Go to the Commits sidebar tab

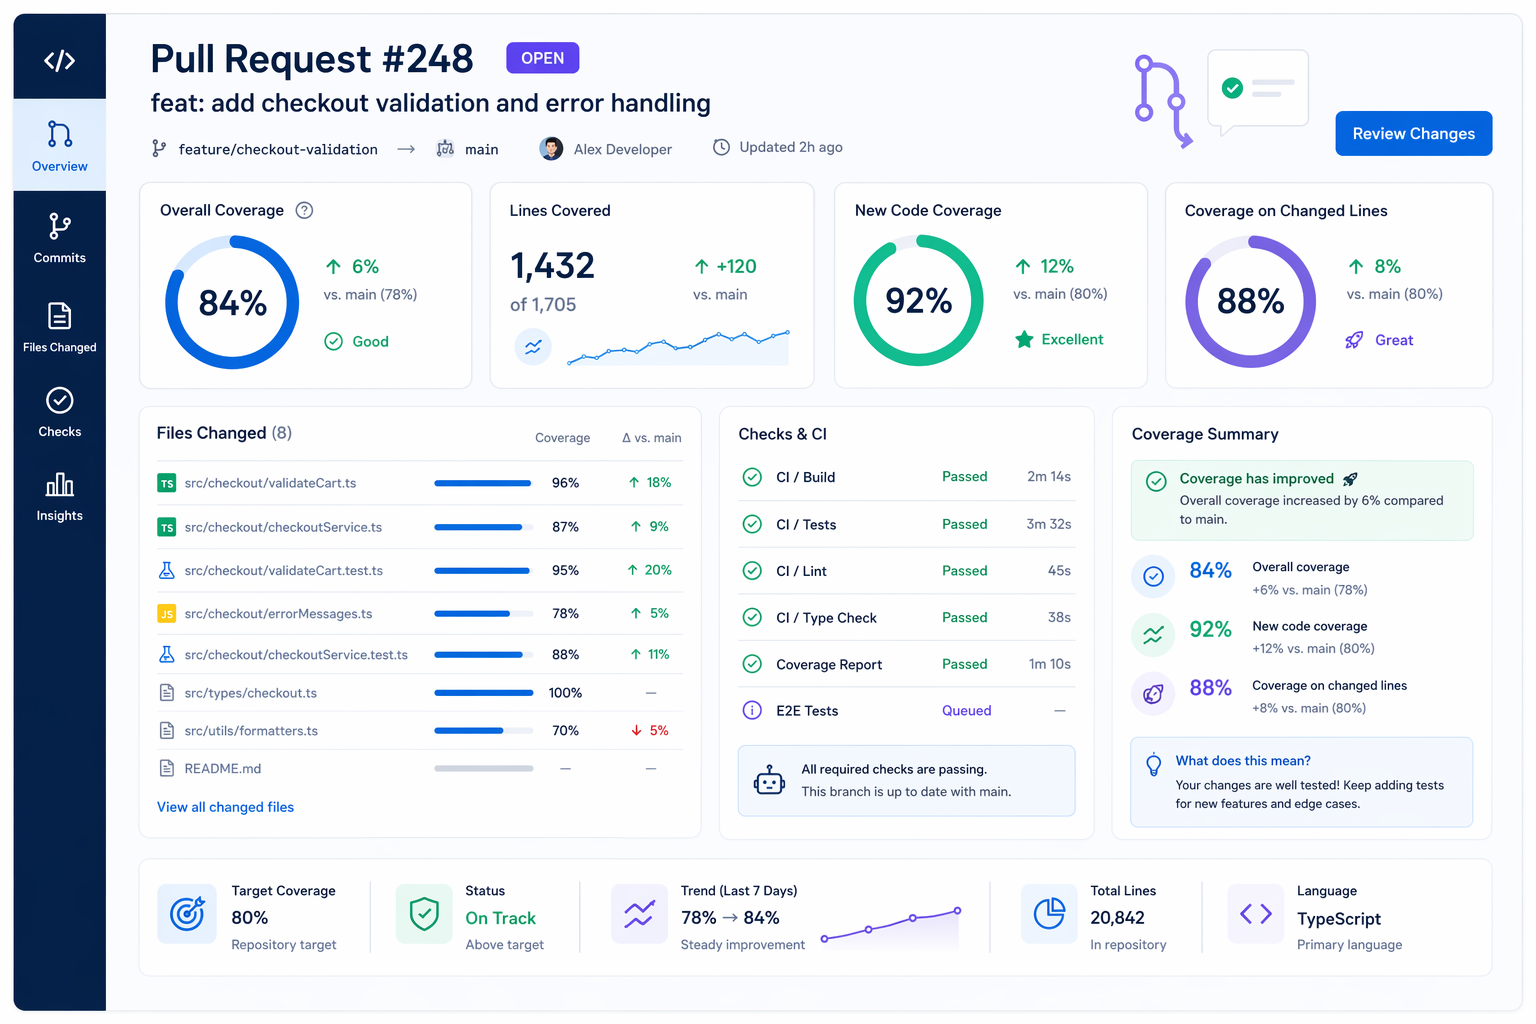pos(59,237)
